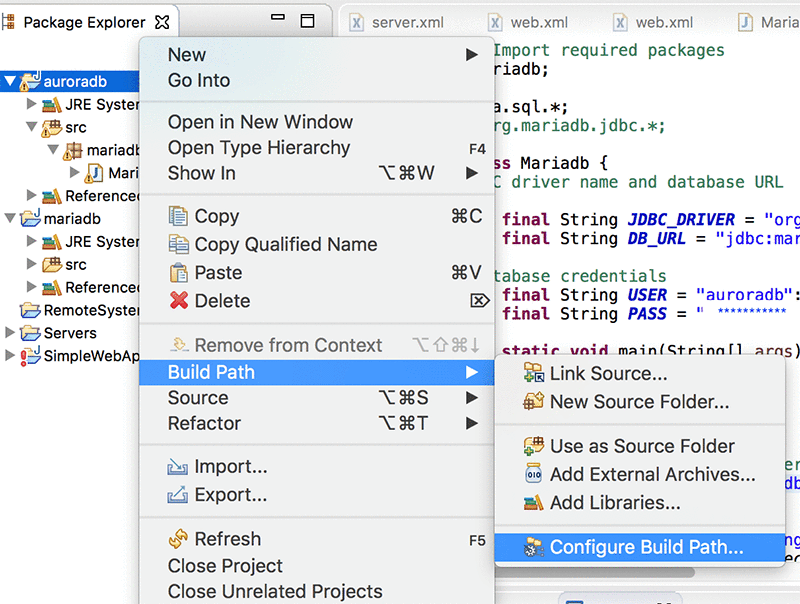Click the Refresh arrows icon
This screenshot has width=800, height=604.
[179, 539]
